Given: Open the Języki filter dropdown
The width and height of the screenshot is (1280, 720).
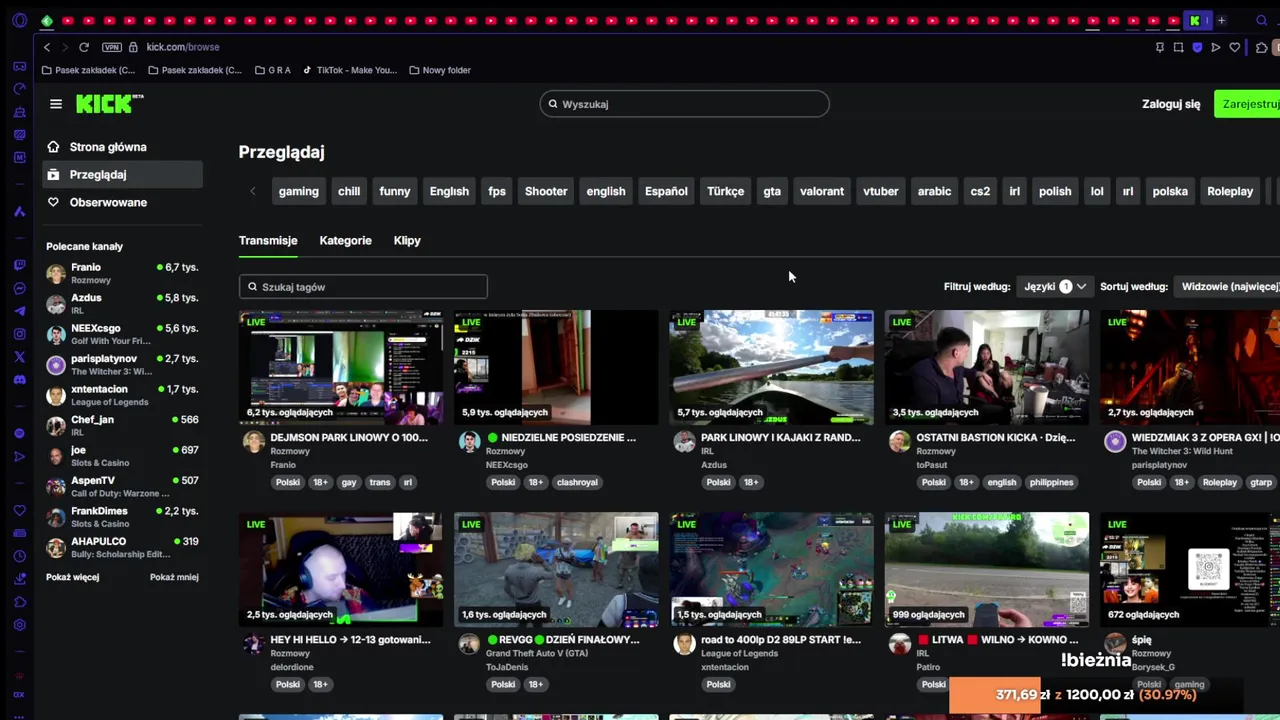Looking at the screenshot, I should click(1055, 287).
